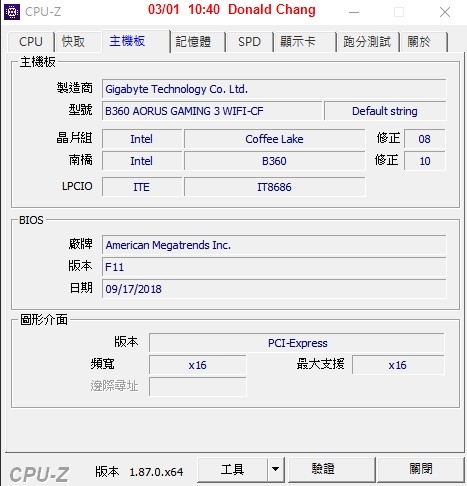This screenshot has height=486, width=467.
Task: Click the revision value 10
Action: click(425, 161)
